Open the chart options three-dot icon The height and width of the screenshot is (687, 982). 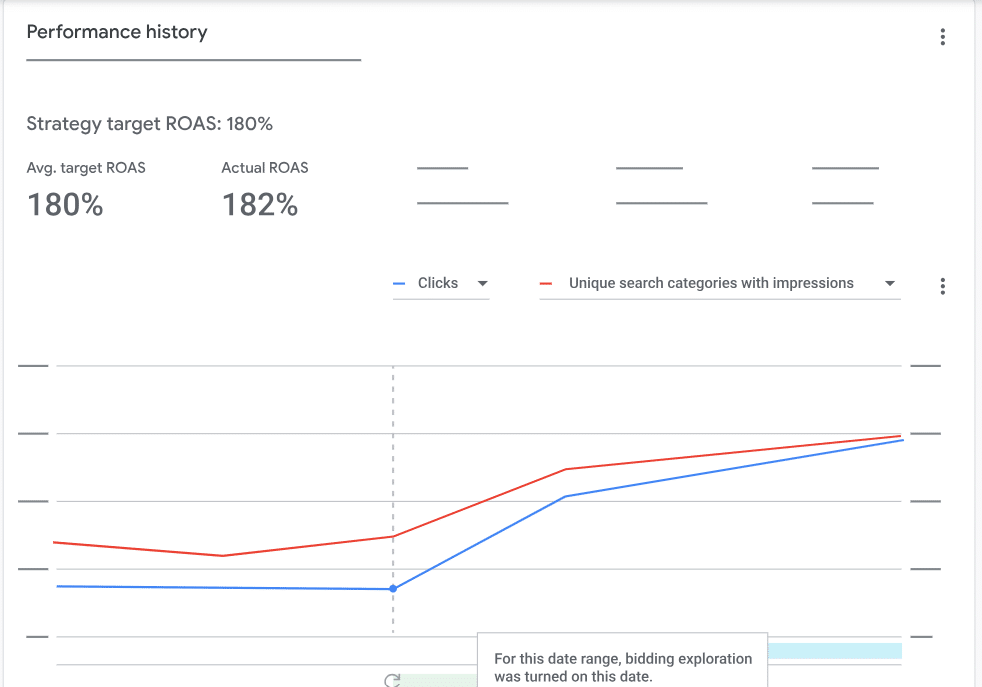(x=942, y=286)
